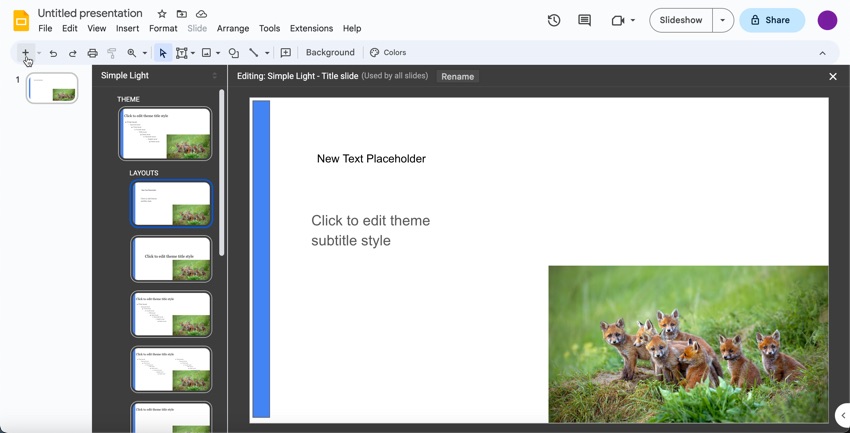Select the New Text Placeholder box
The width and height of the screenshot is (850, 433).
point(371,159)
